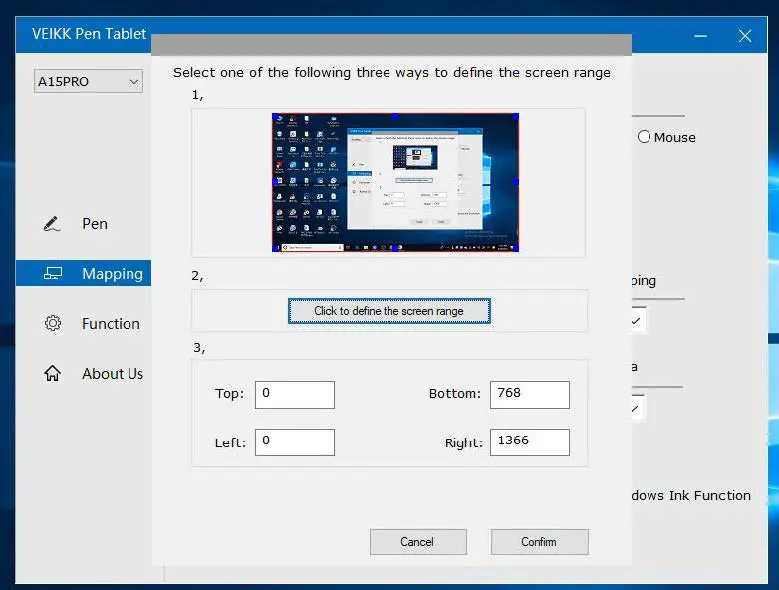Toggle the checked checkbox under the 'ping' label
Viewport: 779px width, 590px height.
click(636, 321)
